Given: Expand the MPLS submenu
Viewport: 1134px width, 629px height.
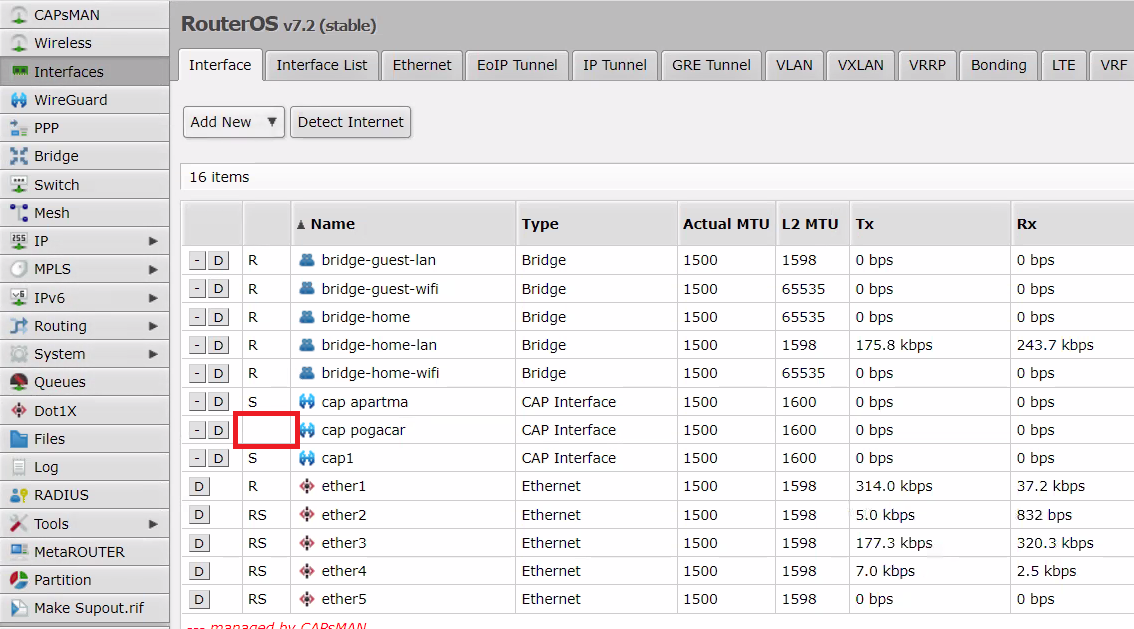Looking at the screenshot, I should pos(153,269).
